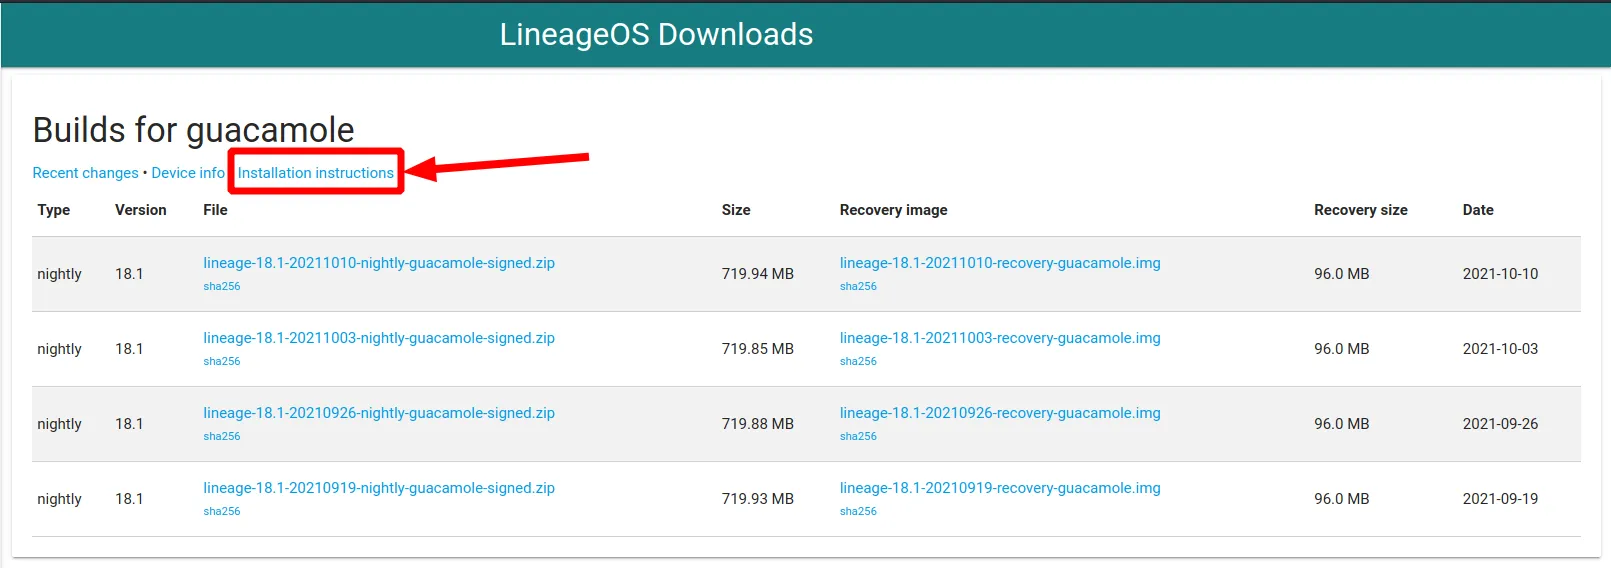Download the 20211010 recovery image file
The height and width of the screenshot is (568, 1611).
pos(999,263)
